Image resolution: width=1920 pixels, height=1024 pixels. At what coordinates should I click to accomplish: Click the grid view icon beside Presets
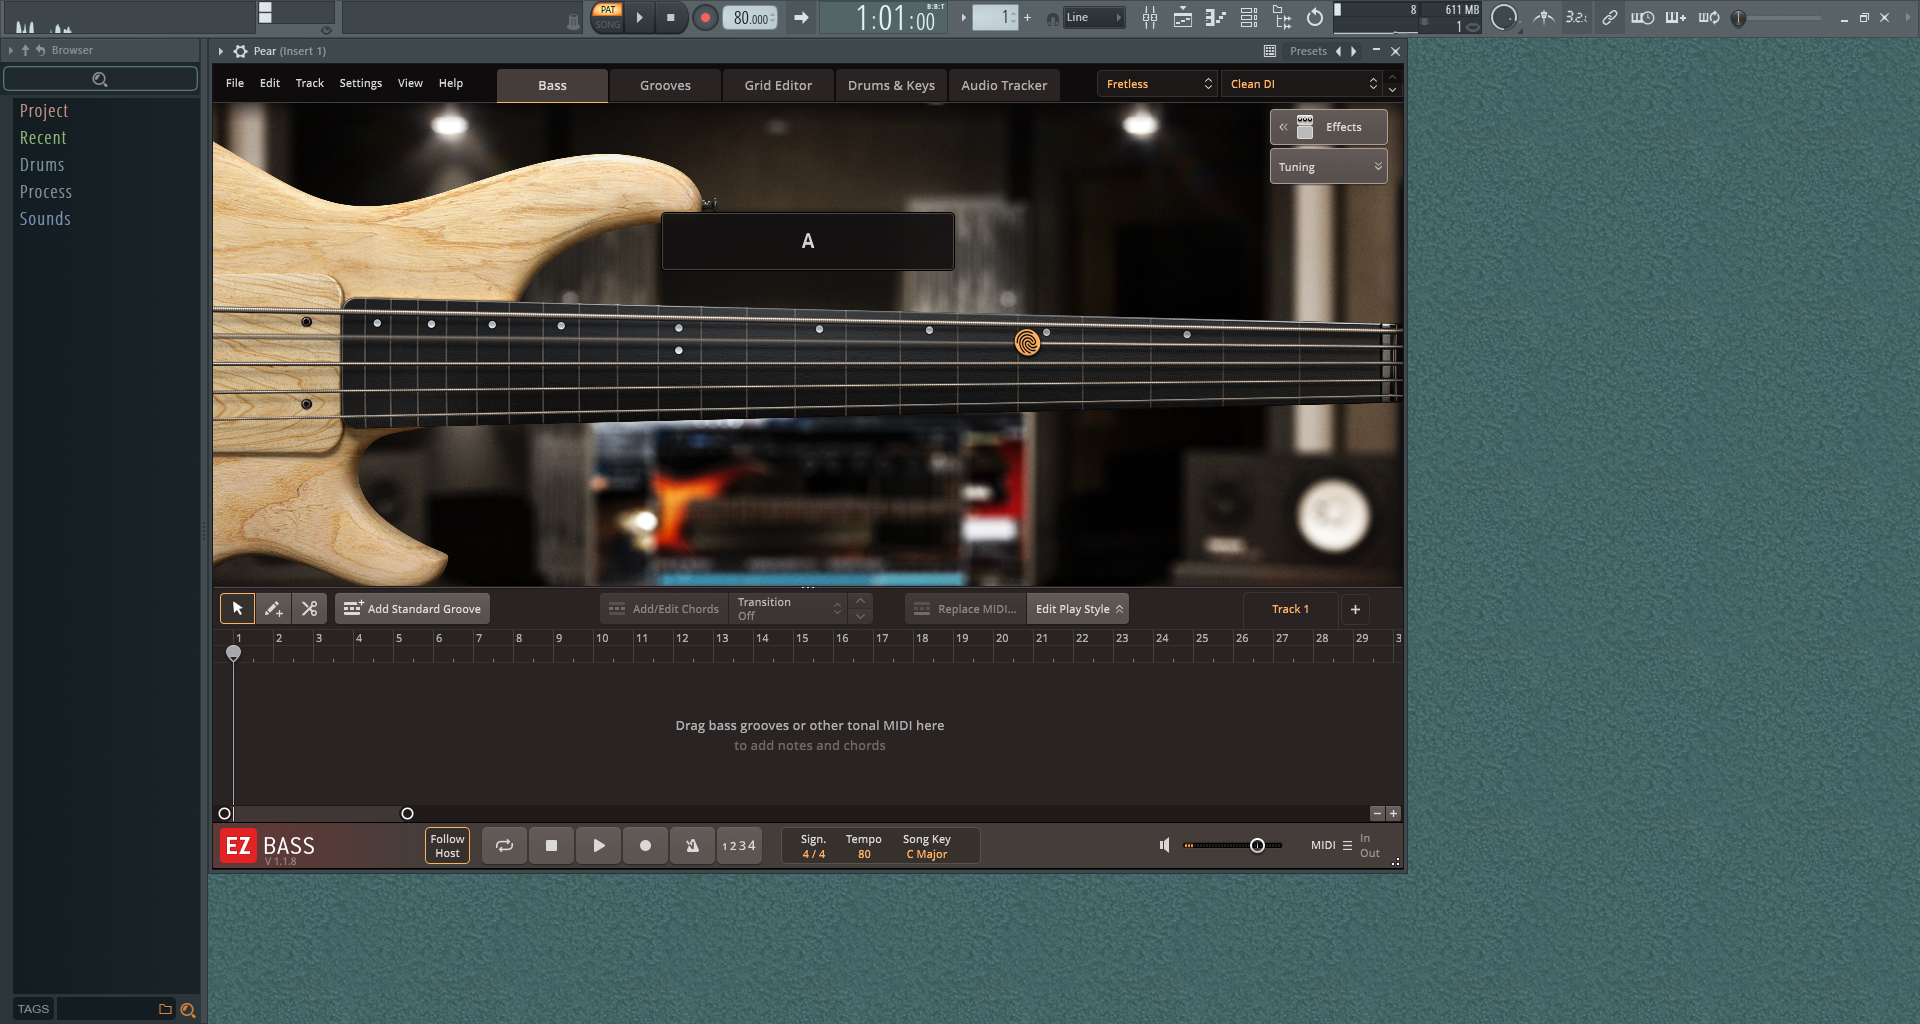click(x=1270, y=51)
